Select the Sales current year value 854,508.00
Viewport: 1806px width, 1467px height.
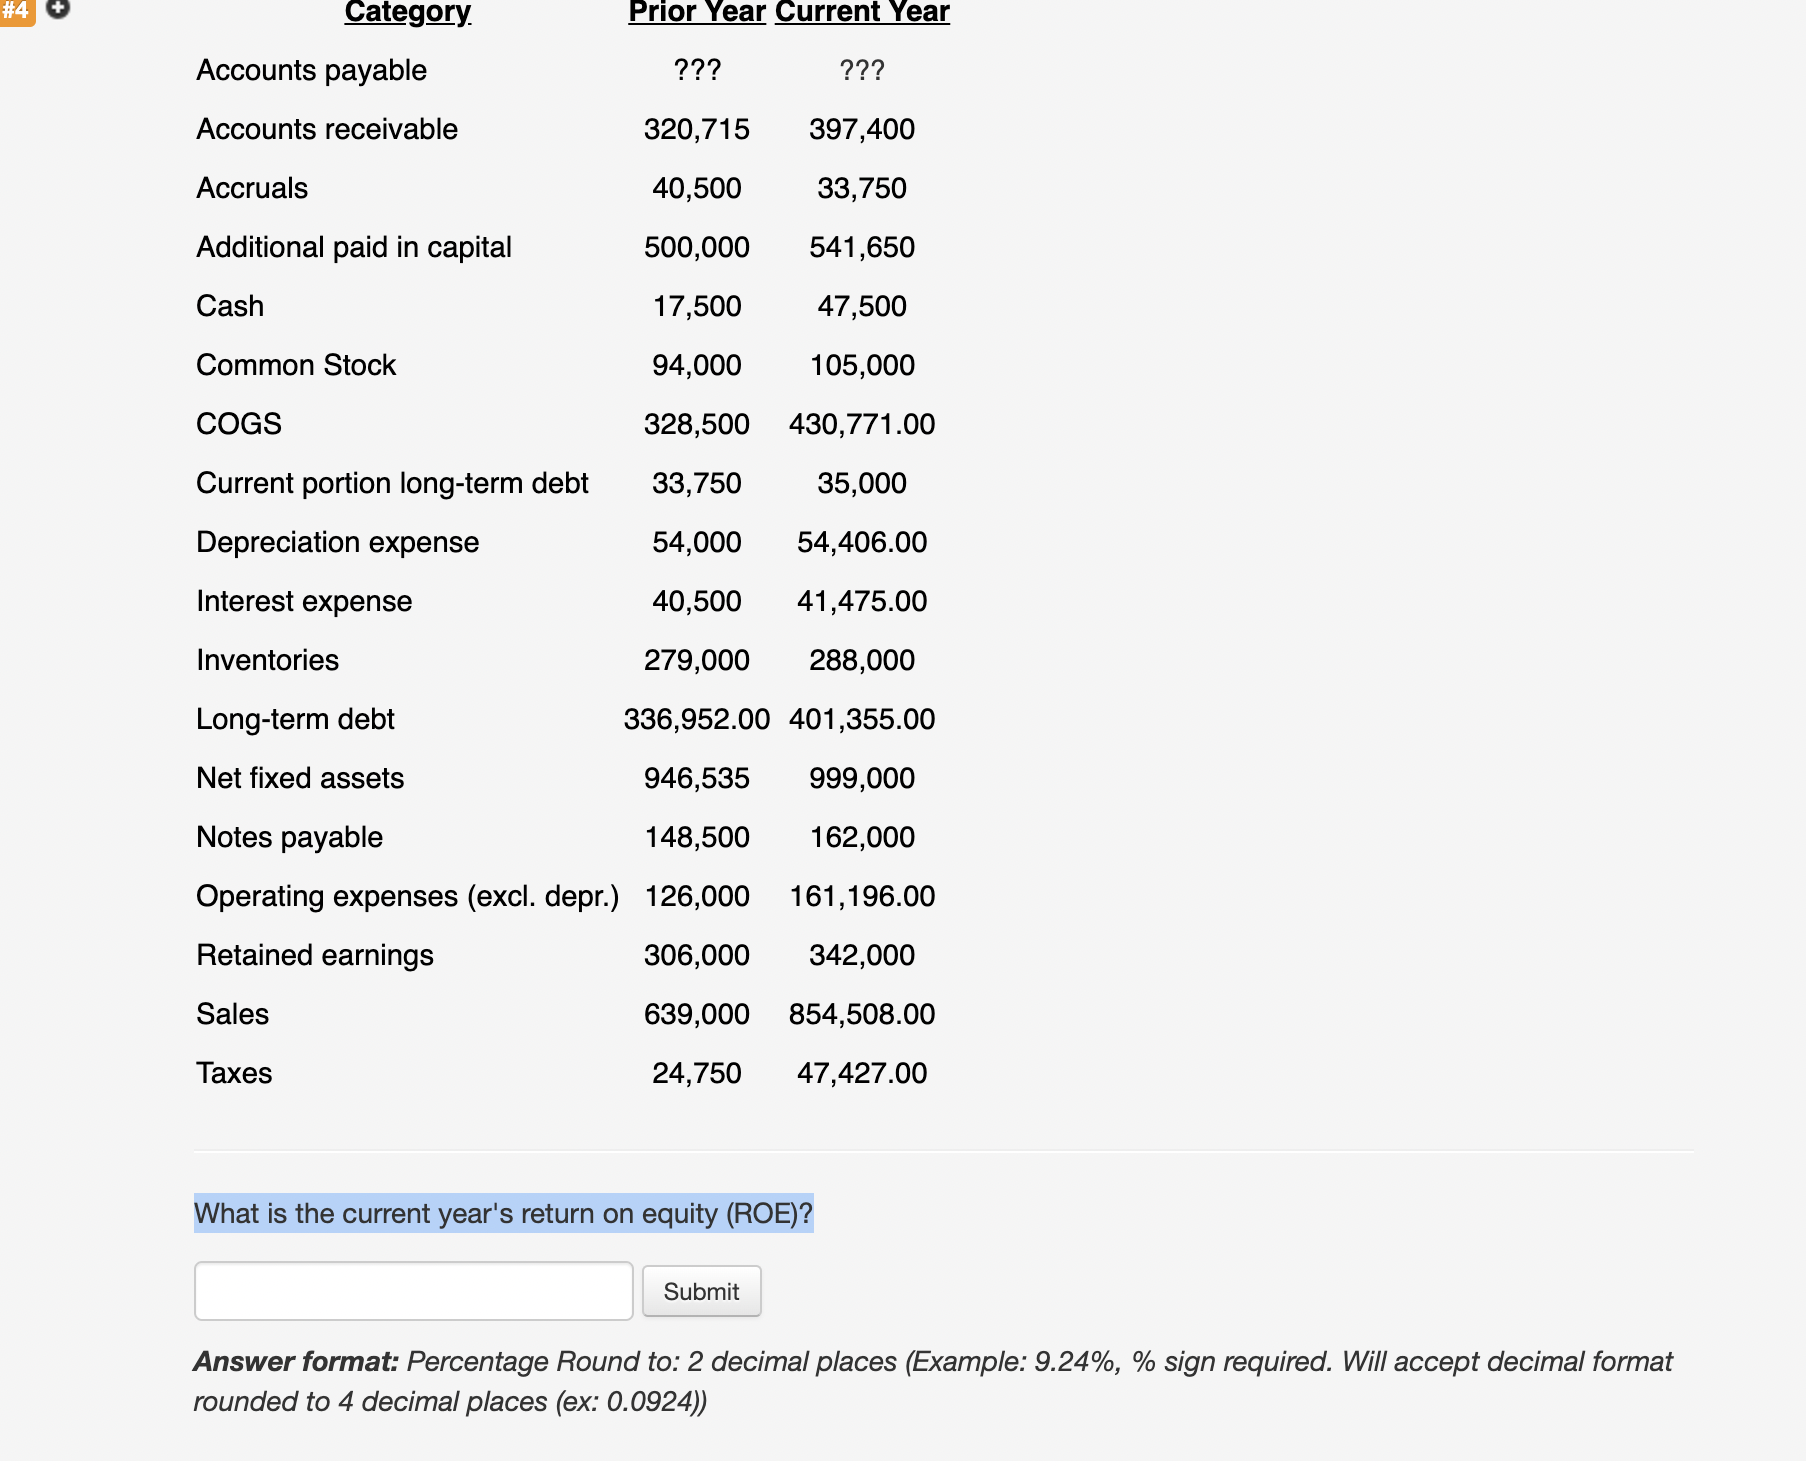coord(861,1013)
